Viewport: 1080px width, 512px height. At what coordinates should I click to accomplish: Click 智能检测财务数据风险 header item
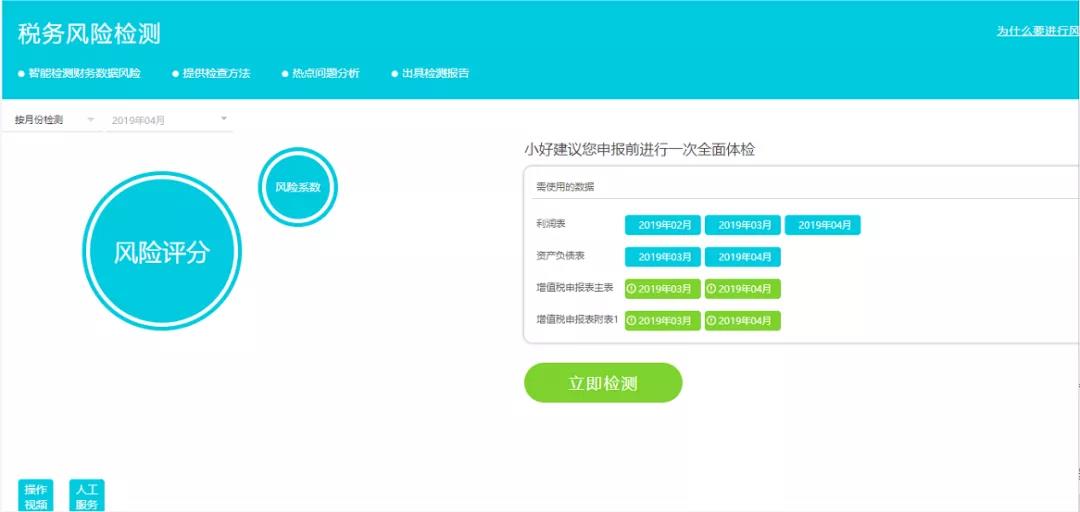click(84, 73)
